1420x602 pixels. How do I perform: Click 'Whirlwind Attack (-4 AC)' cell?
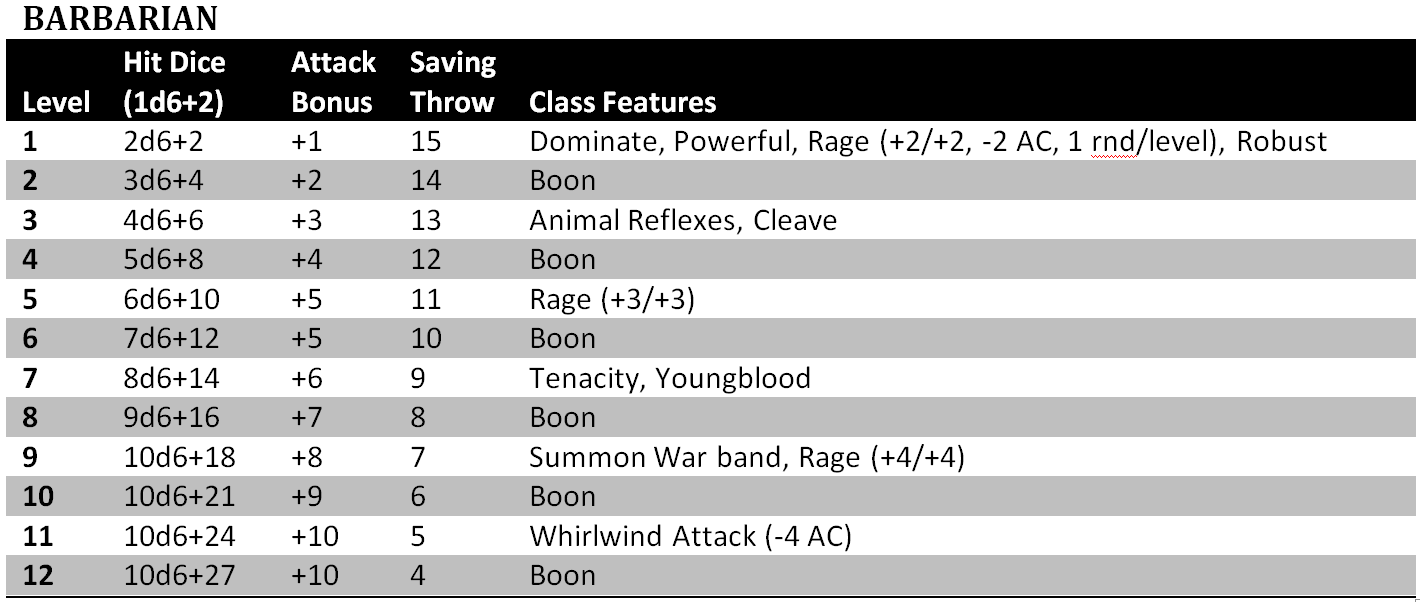690,537
